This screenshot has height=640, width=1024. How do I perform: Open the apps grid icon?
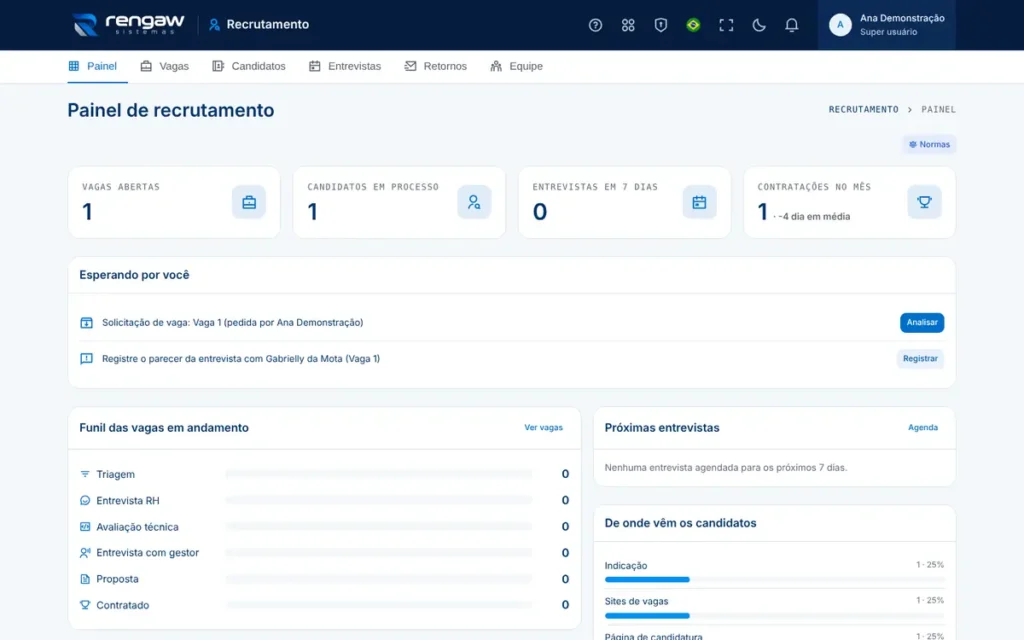click(628, 25)
